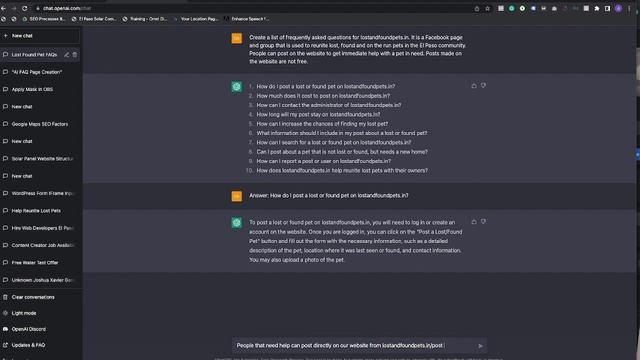Image resolution: width=640 pixels, height=360 pixels.
Task: Click 'Can I post about a pet' question
Action: [342, 152]
